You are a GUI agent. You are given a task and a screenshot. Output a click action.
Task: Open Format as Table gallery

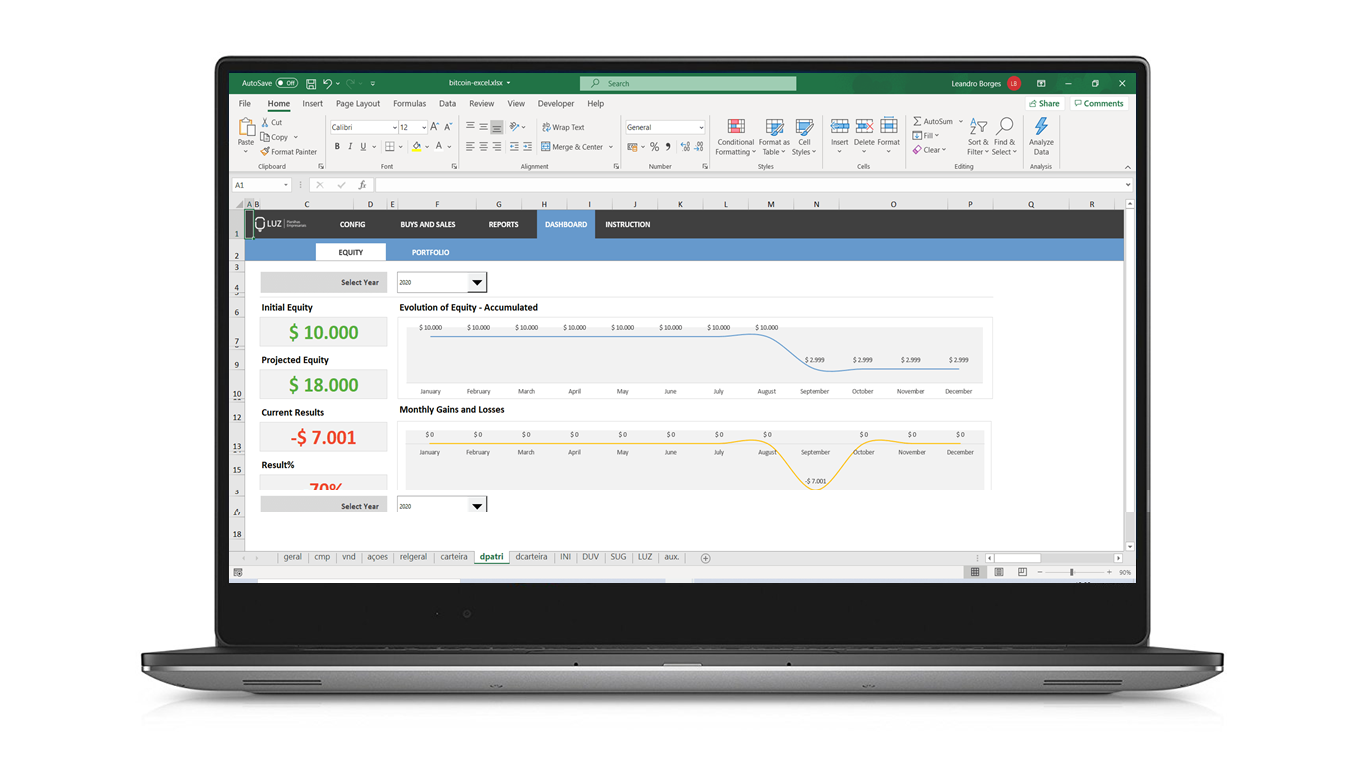tap(774, 137)
